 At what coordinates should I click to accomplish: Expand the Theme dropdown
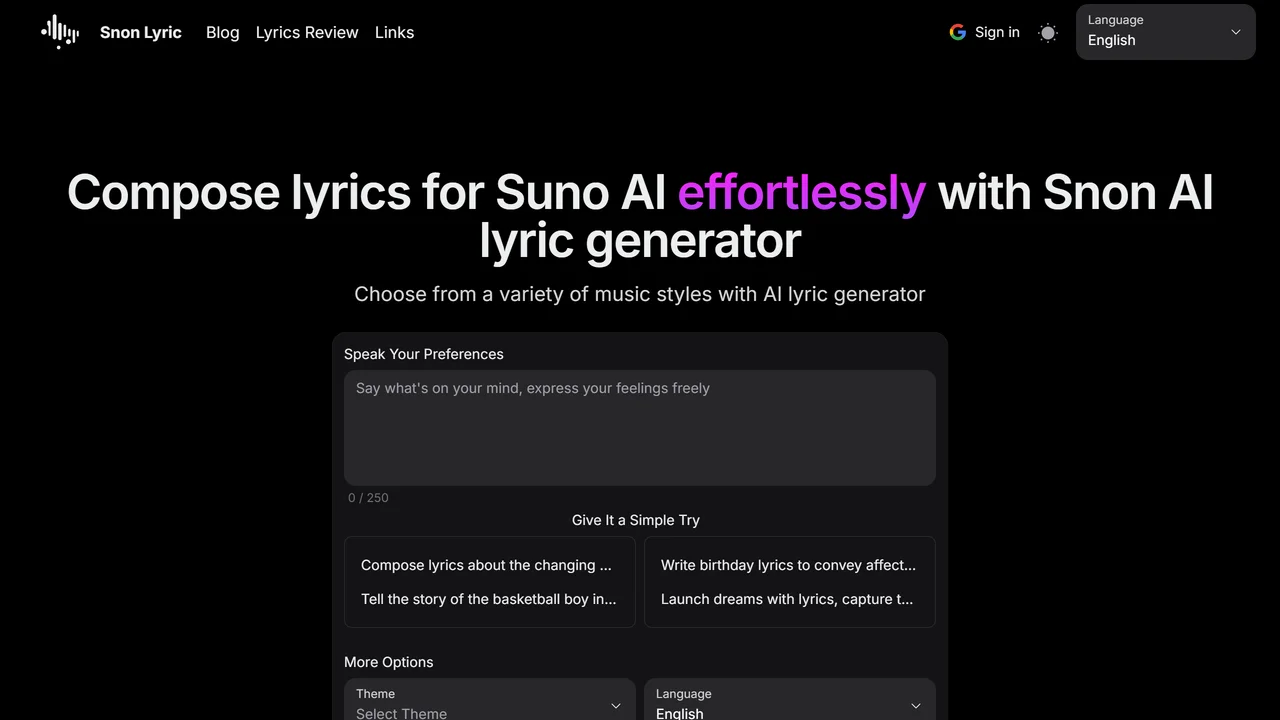[x=490, y=701]
